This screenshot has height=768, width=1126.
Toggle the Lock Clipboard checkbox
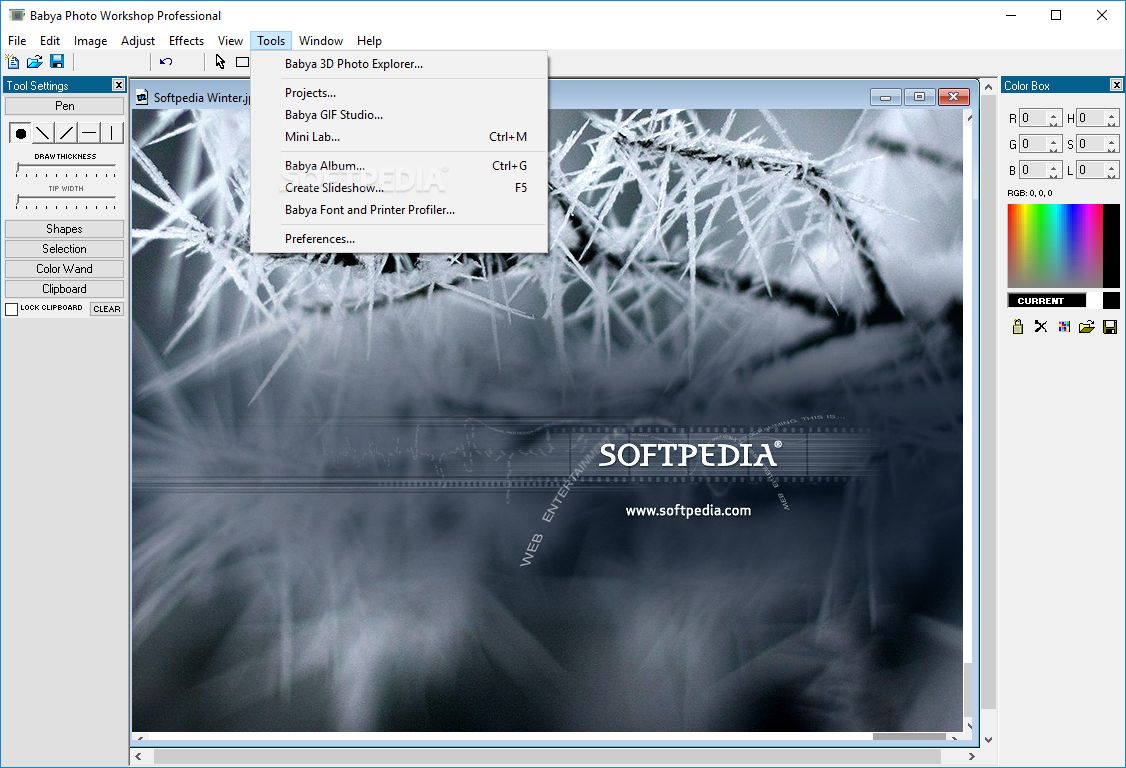coord(11,309)
